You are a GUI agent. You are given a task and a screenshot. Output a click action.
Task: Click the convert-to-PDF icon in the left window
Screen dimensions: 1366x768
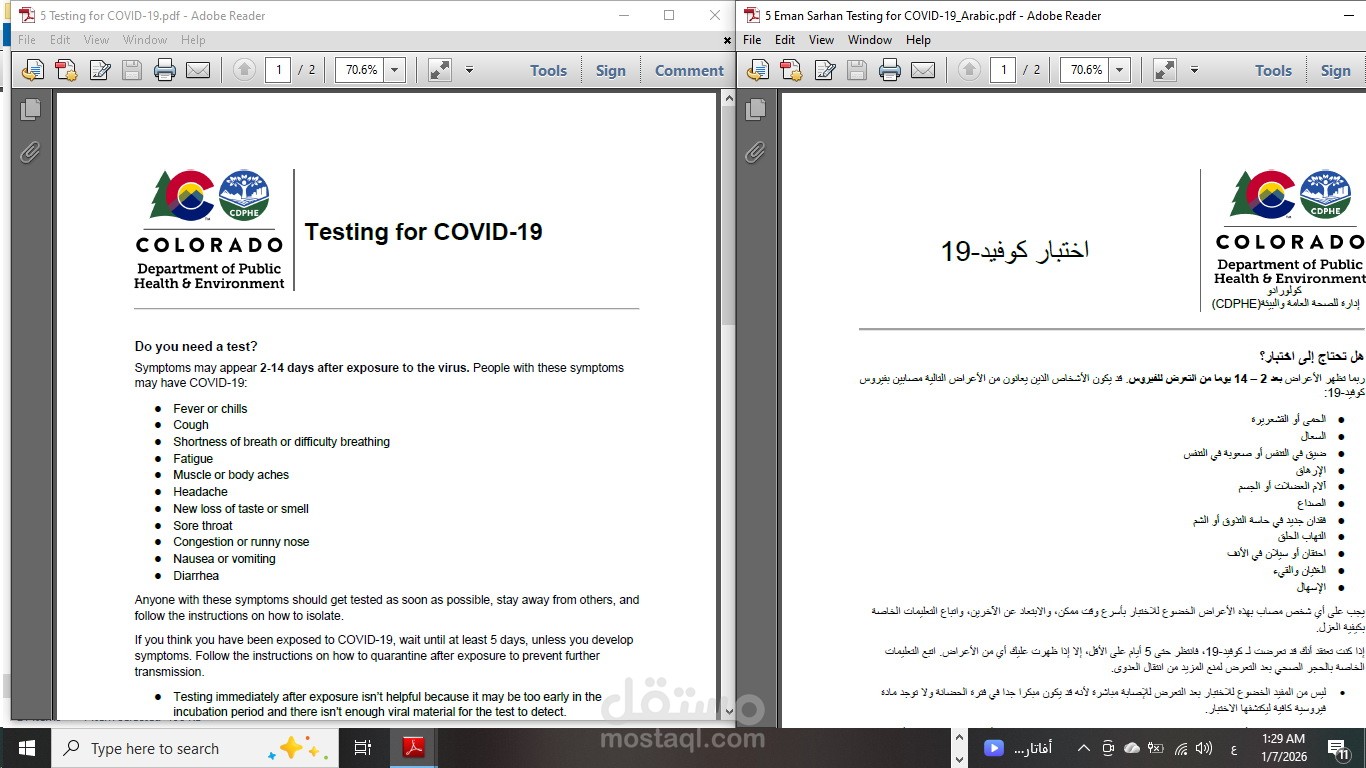click(33, 70)
